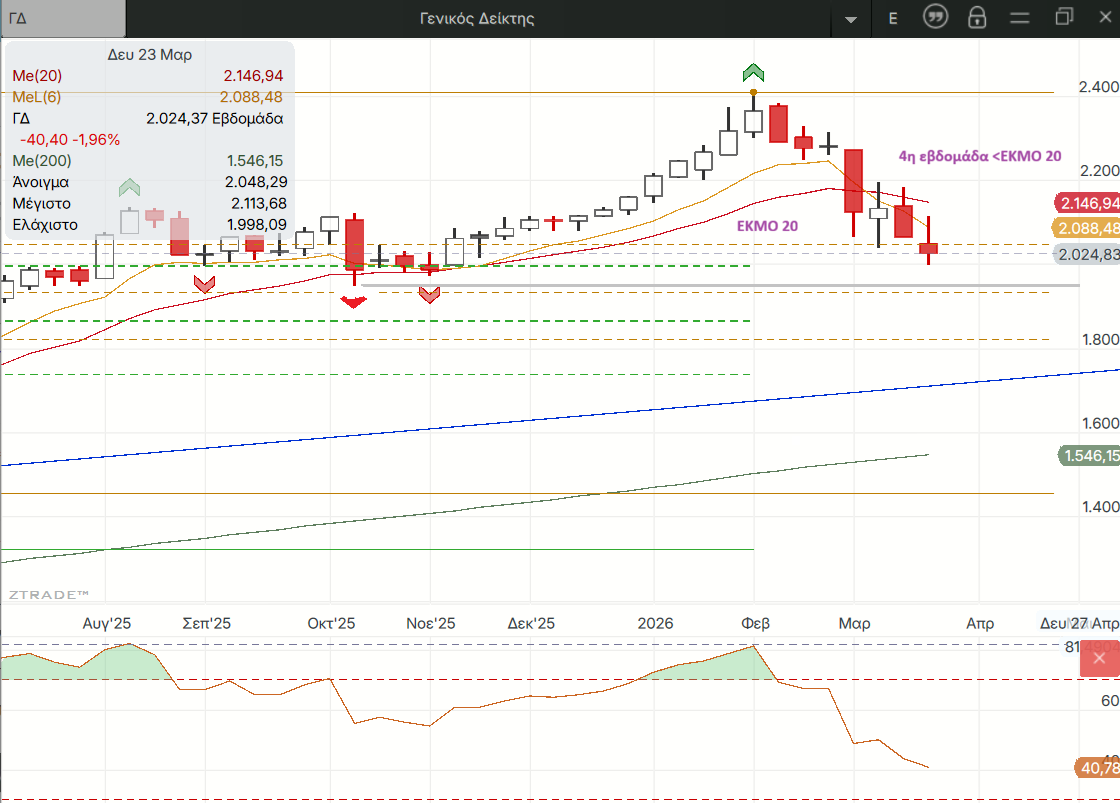
Task: Click the Me(20) legend entry in info box
Action: 38,76
